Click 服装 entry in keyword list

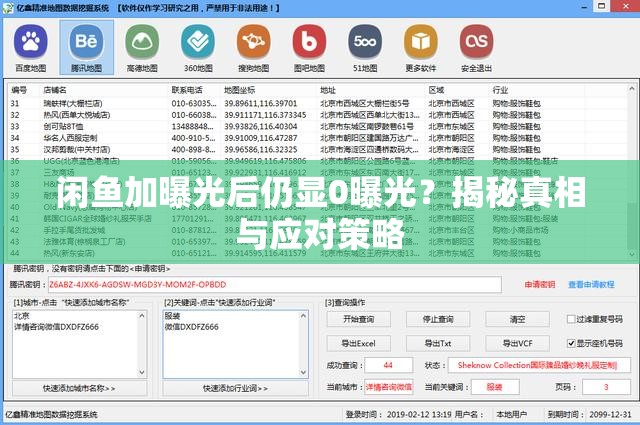(172, 316)
